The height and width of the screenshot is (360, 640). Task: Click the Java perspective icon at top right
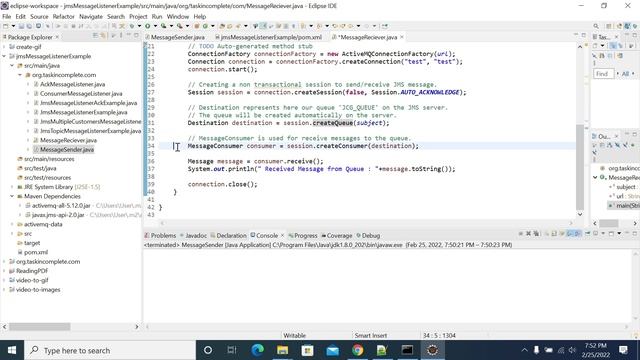pos(627,26)
